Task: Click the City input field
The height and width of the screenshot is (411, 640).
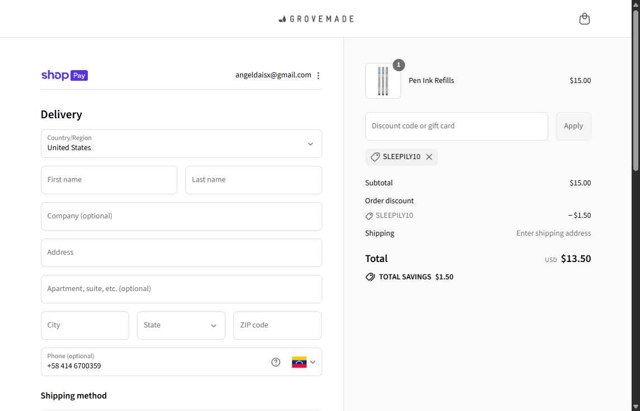Action: 85,325
